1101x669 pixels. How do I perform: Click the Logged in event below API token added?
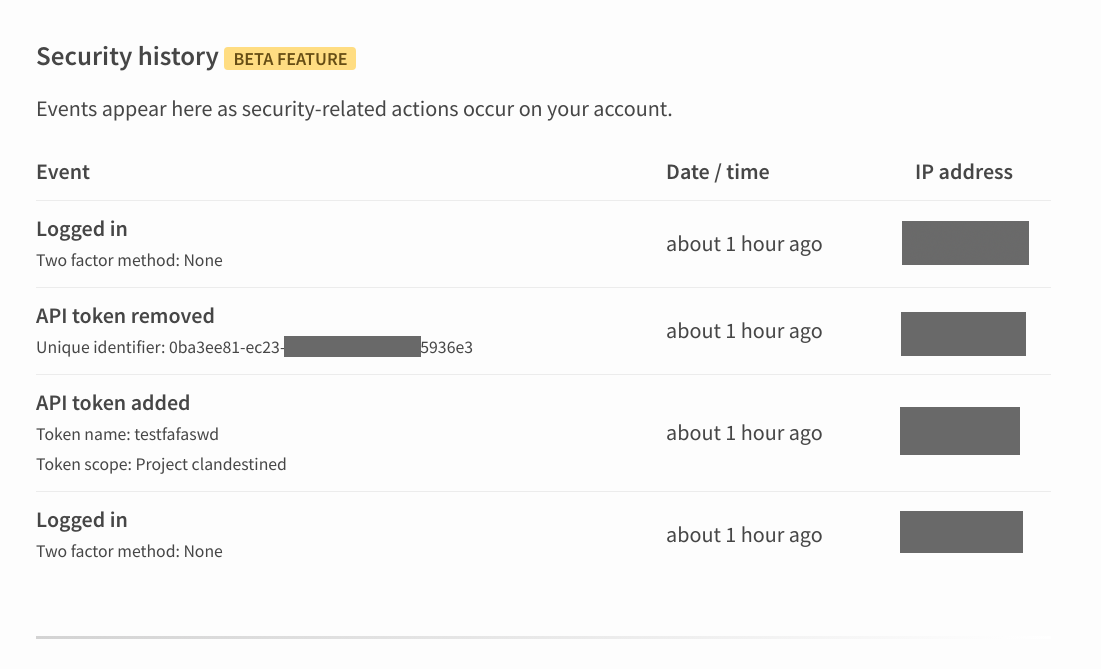coord(82,520)
